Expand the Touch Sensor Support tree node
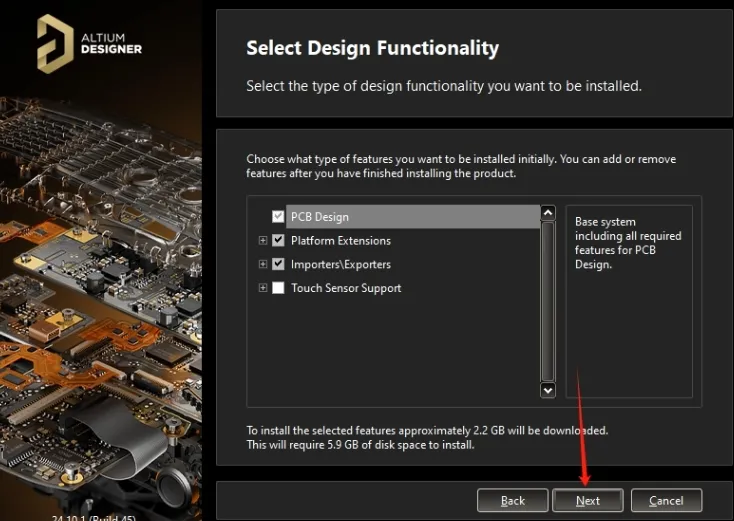734x521 pixels. [263, 287]
